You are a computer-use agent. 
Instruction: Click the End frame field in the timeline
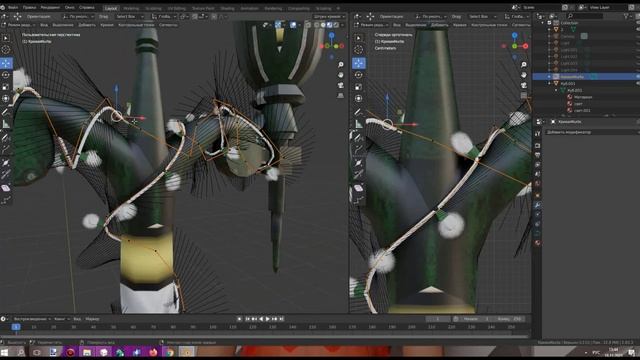[x=509, y=319]
